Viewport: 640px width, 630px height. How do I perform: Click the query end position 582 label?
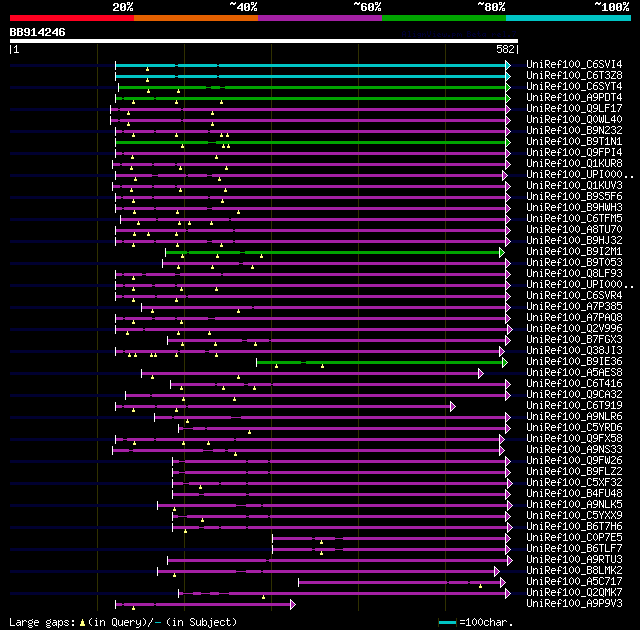(505, 49)
